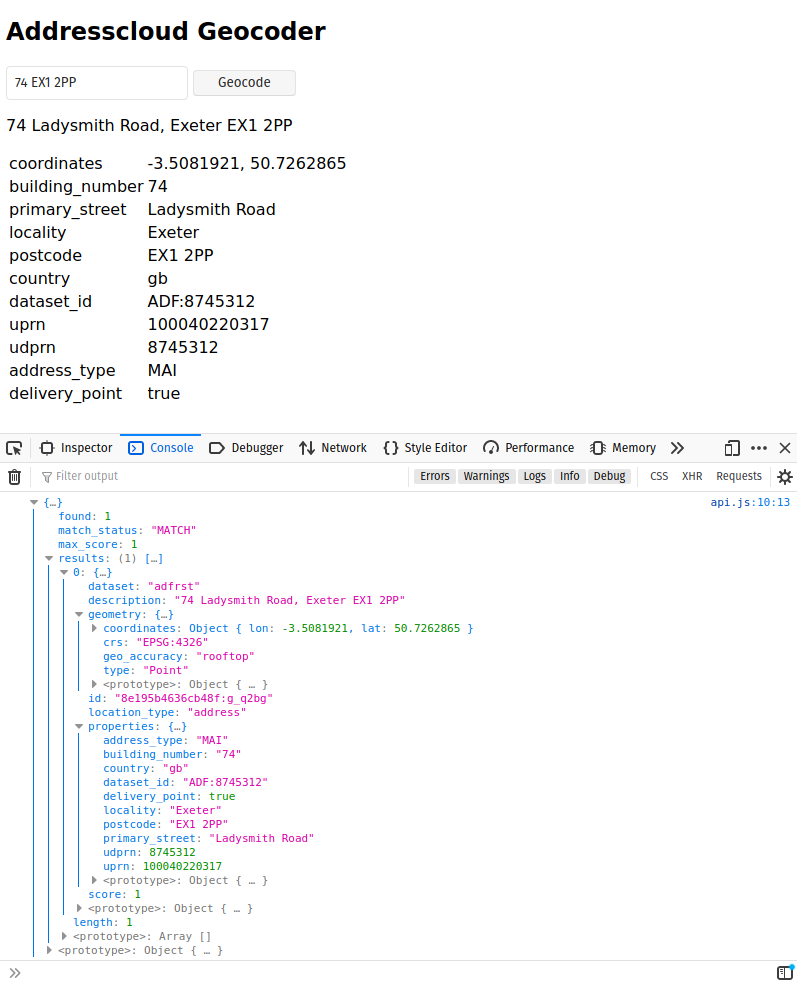Collapse the geometry object
The height and width of the screenshot is (990, 797).
79,614
